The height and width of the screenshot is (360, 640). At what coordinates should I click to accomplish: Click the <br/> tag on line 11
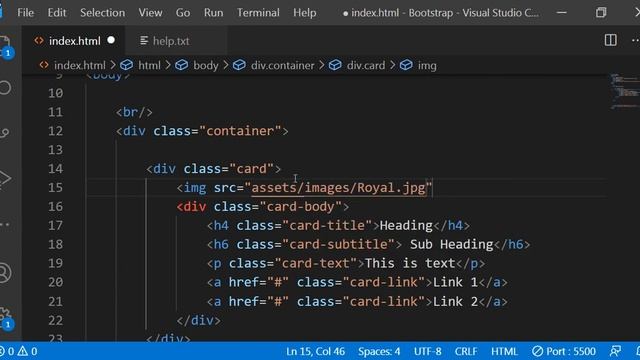click(x=134, y=112)
